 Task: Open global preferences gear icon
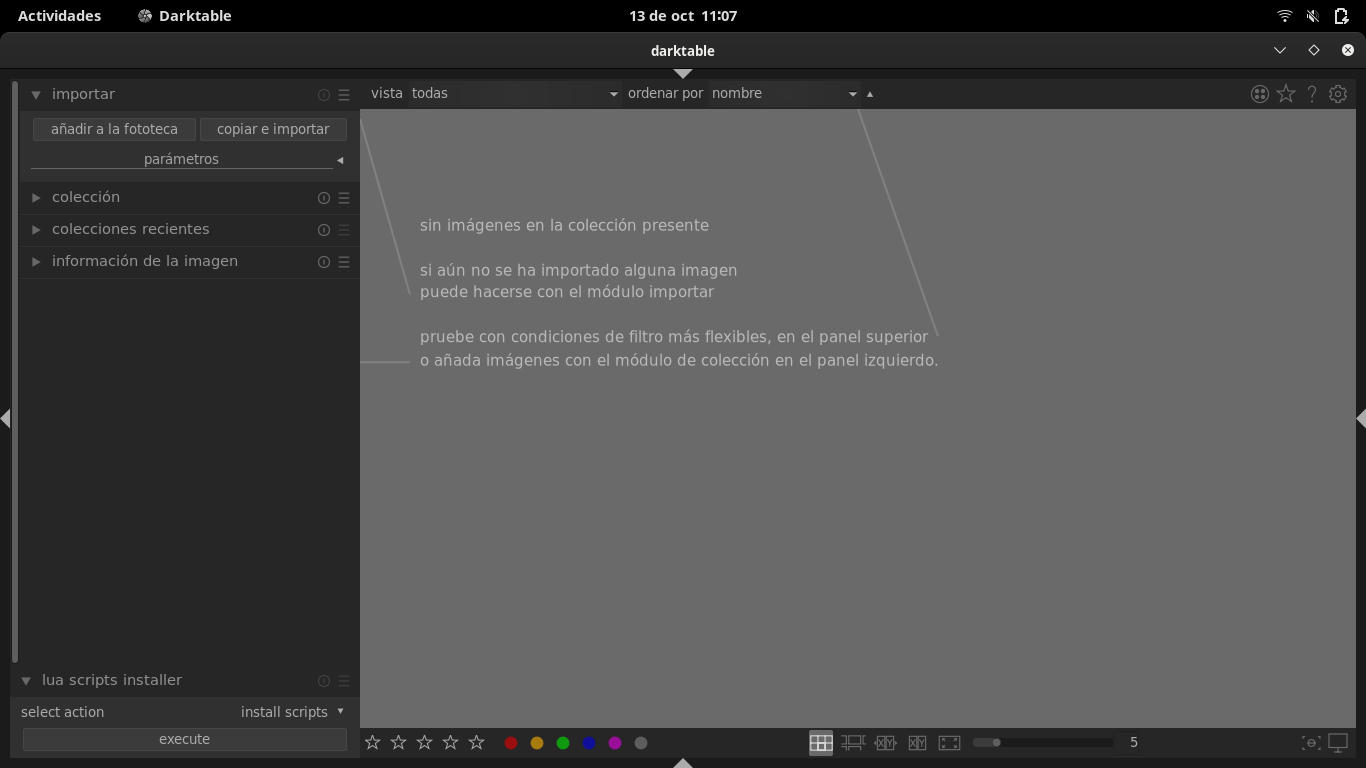coord(1338,93)
